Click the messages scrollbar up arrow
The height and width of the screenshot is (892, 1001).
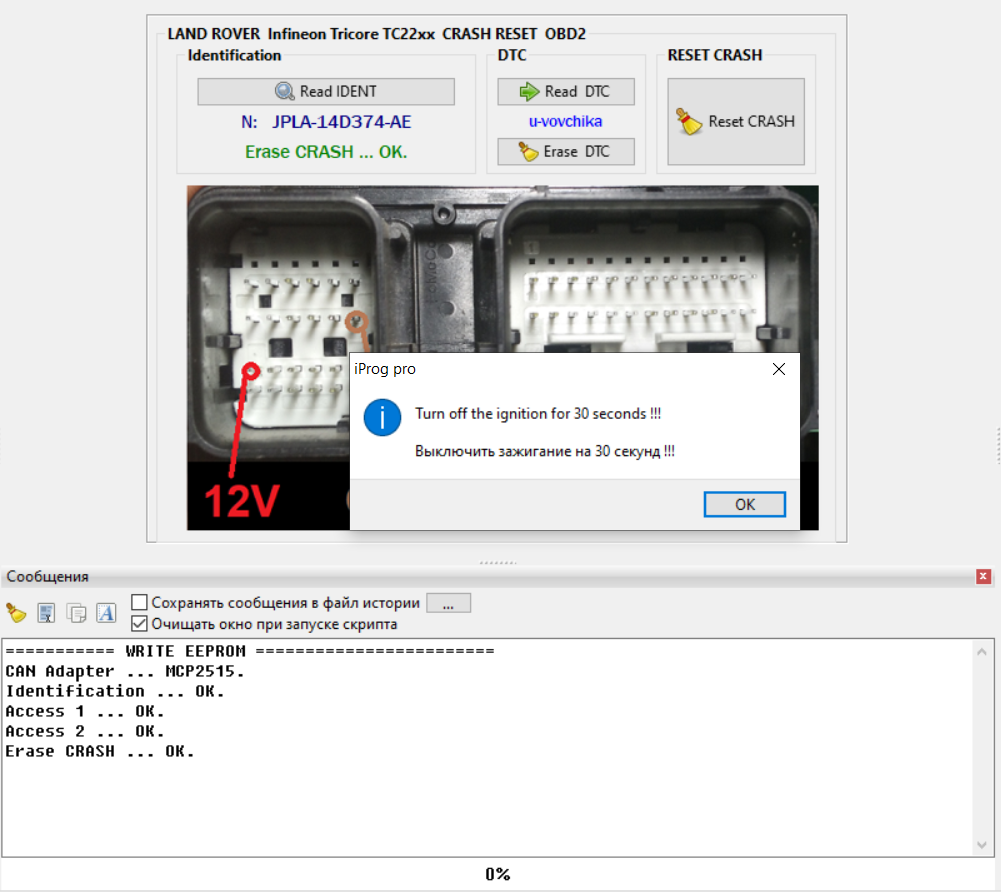click(x=982, y=652)
